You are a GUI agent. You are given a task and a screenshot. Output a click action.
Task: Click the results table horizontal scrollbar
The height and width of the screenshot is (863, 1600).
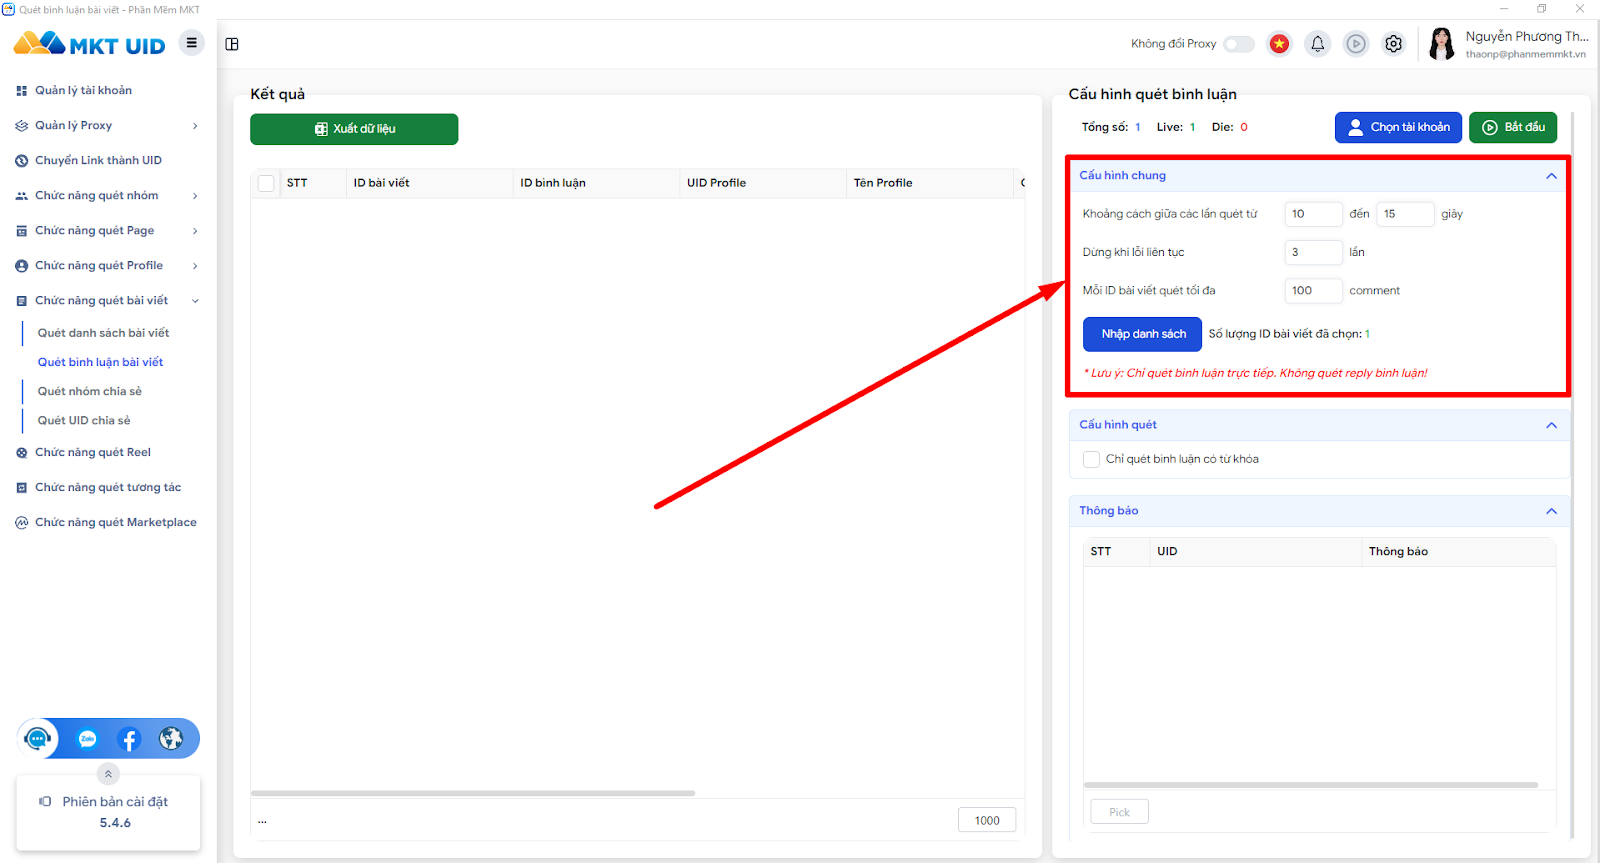(473, 793)
